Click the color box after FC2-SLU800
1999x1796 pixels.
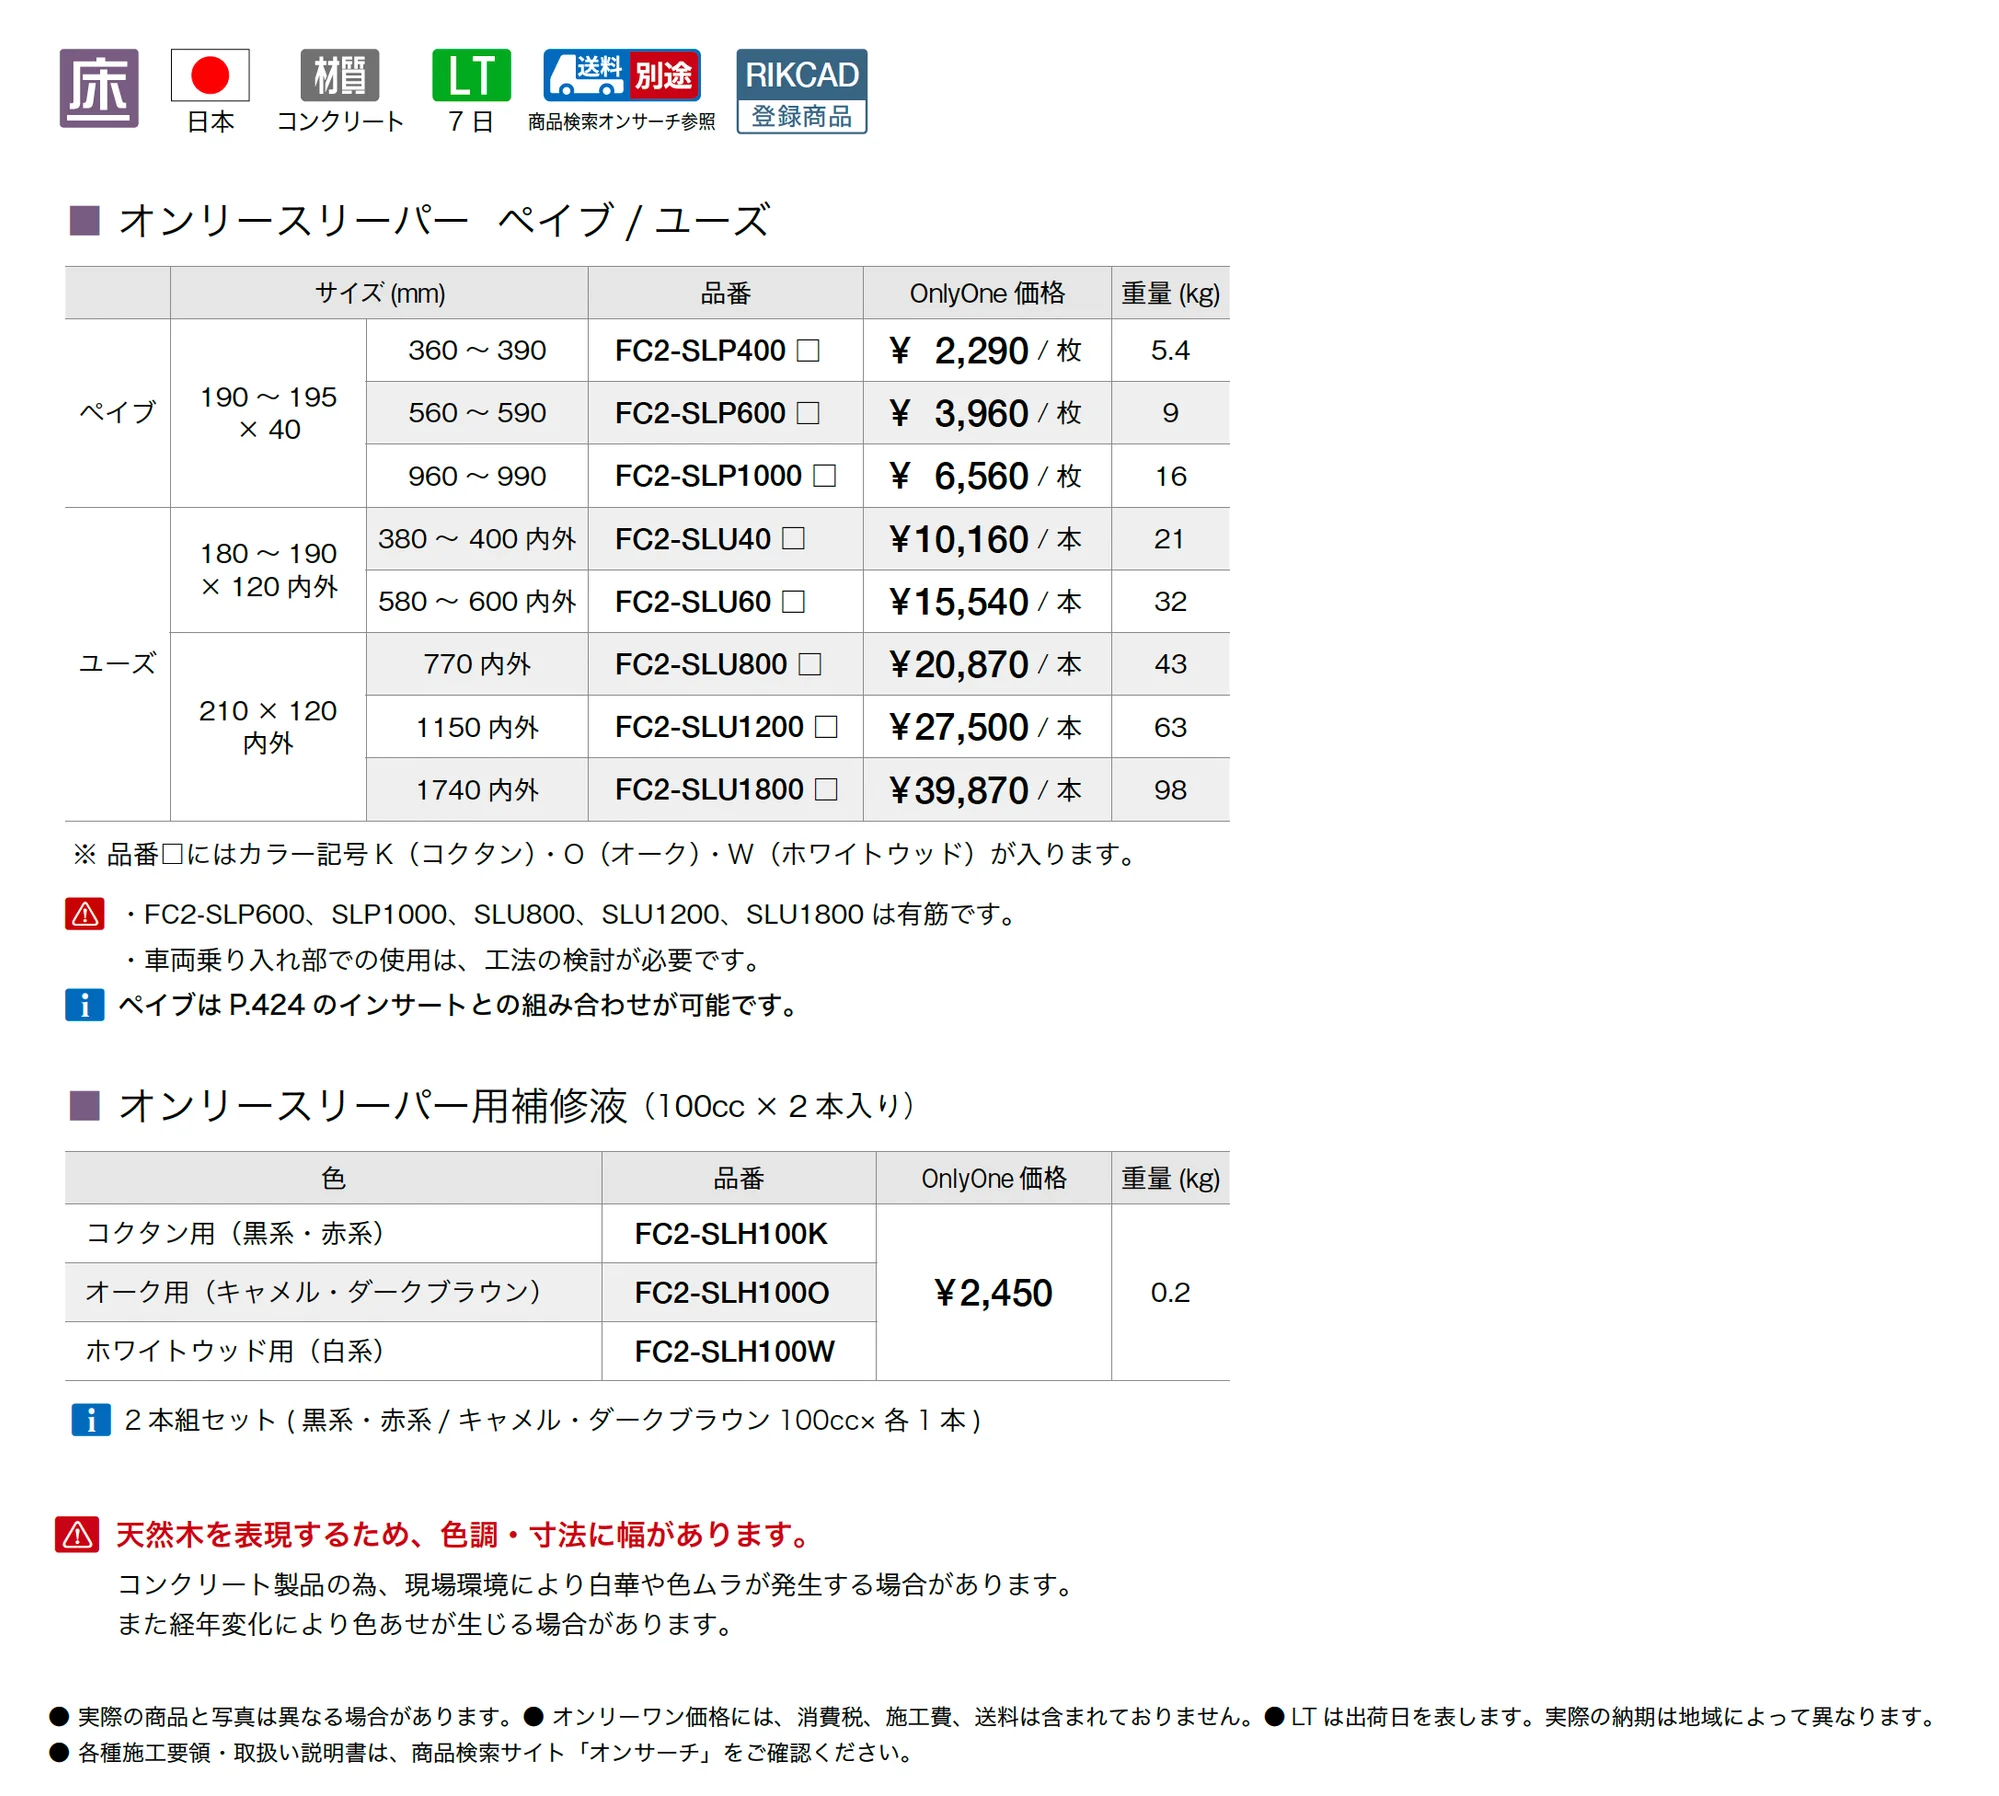(810, 664)
